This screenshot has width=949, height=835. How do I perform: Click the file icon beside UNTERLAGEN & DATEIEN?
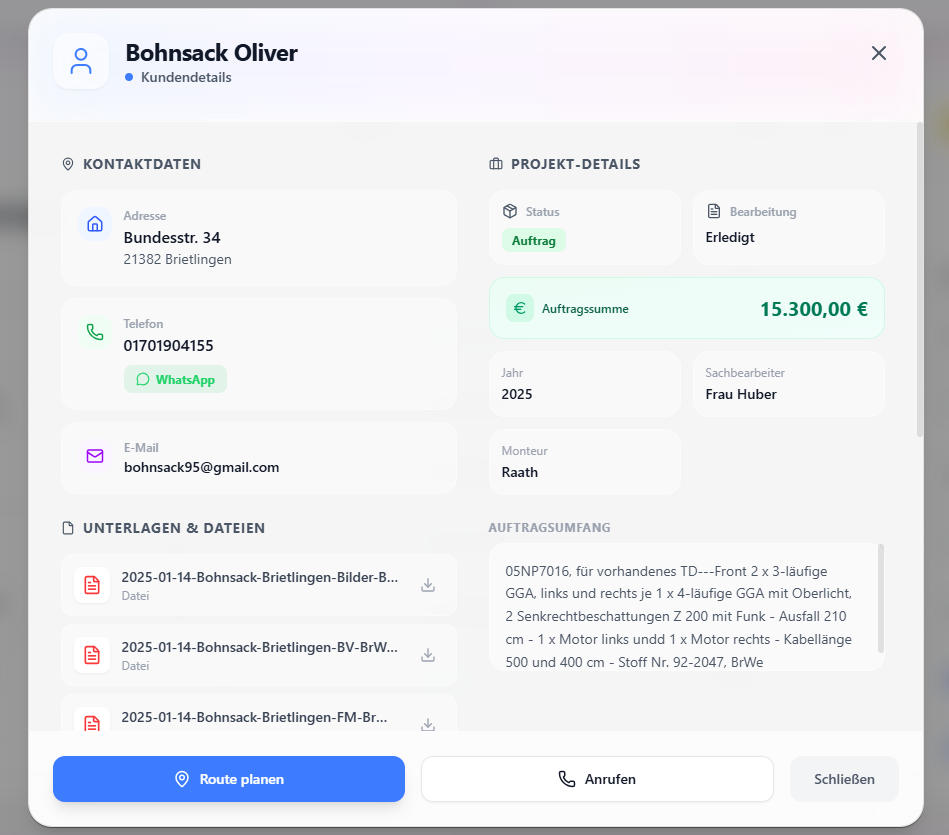click(68, 527)
